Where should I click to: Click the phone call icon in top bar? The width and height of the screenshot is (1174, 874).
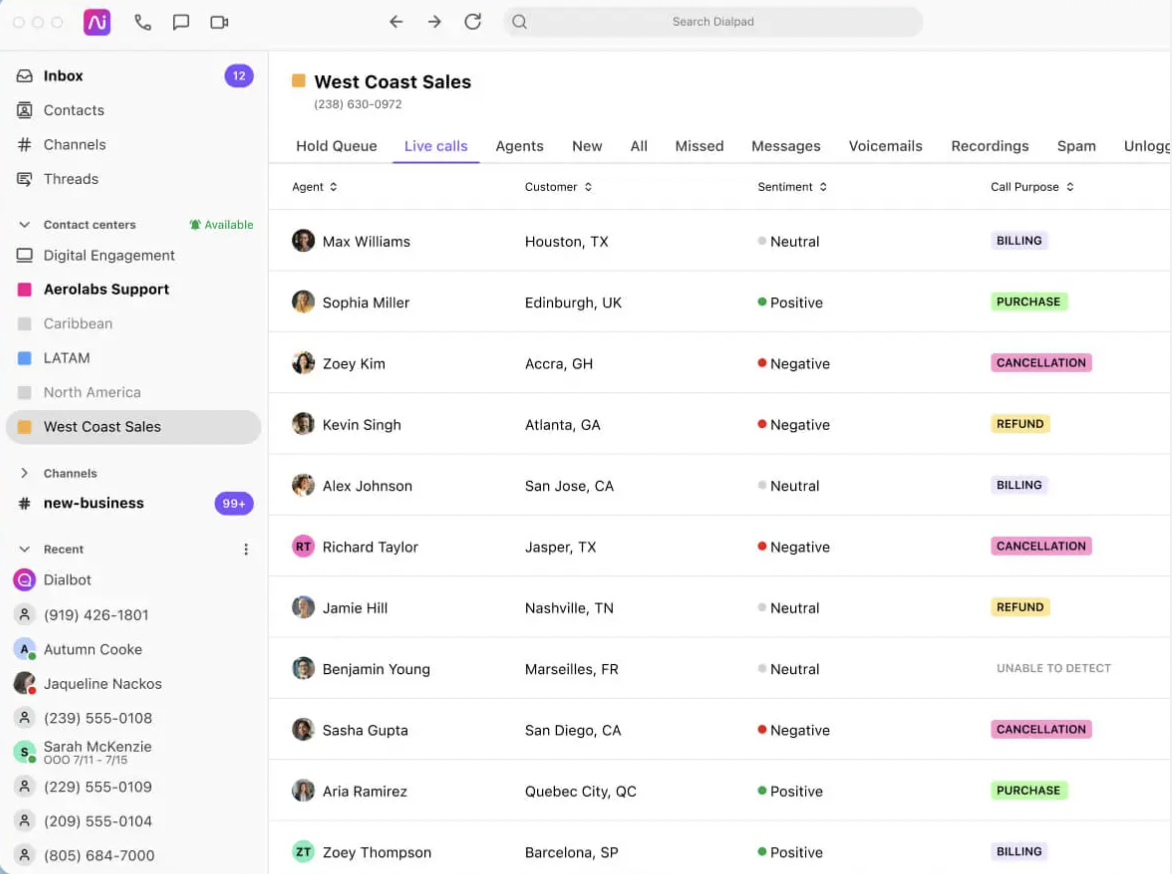tap(142, 22)
